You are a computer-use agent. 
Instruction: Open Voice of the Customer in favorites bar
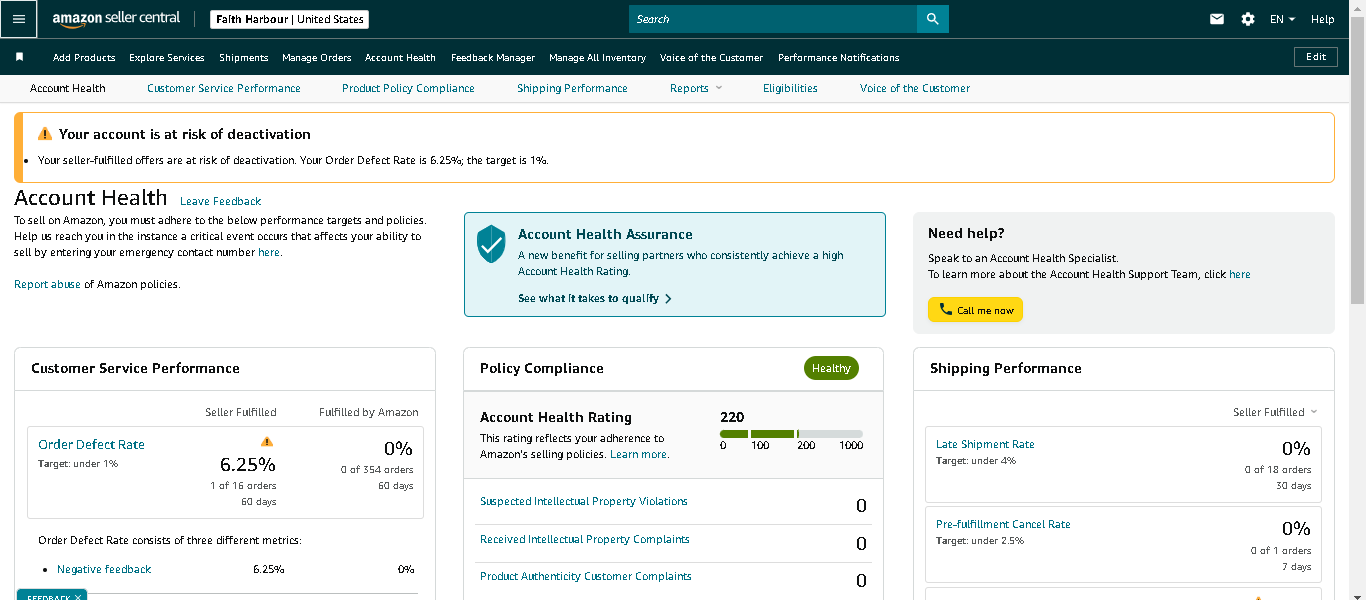711,58
